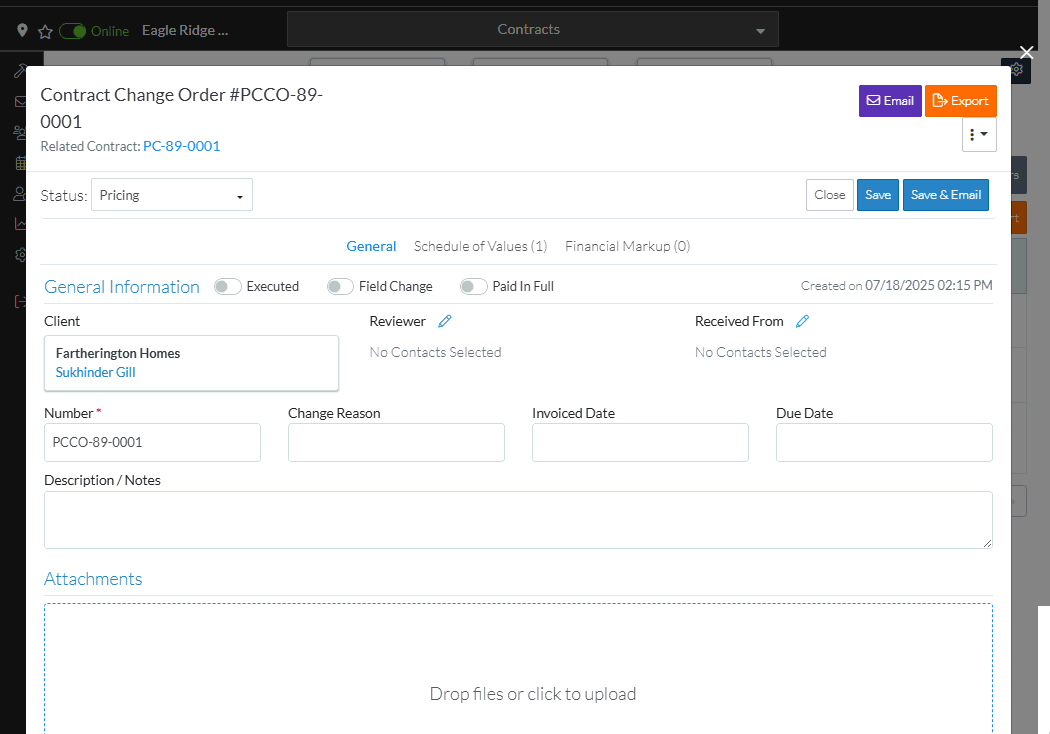
Task: Turn on the Paid In Full switch
Action: [x=473, y=287]
